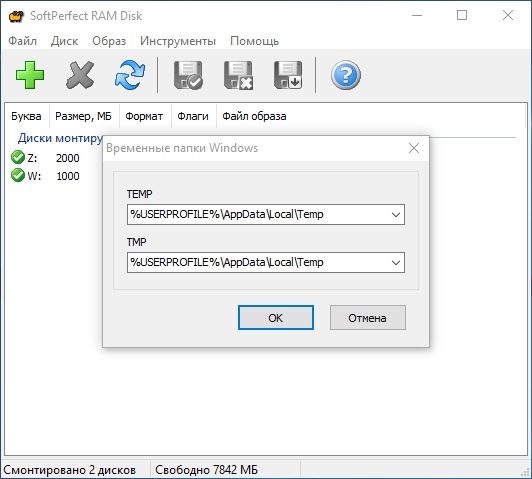Viewport: 532px width, 479px height.
Task: Click the green check icon of disk W:
Action: click(x=18, y=175)
